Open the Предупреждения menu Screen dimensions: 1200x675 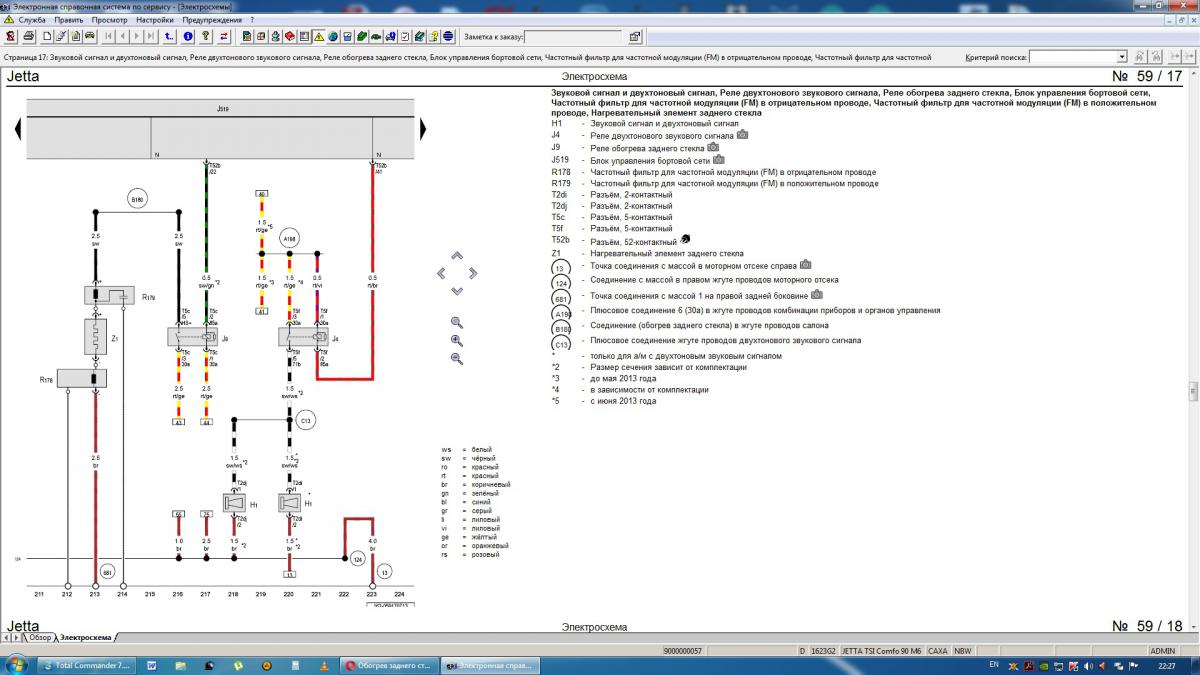tap(213, 20)
